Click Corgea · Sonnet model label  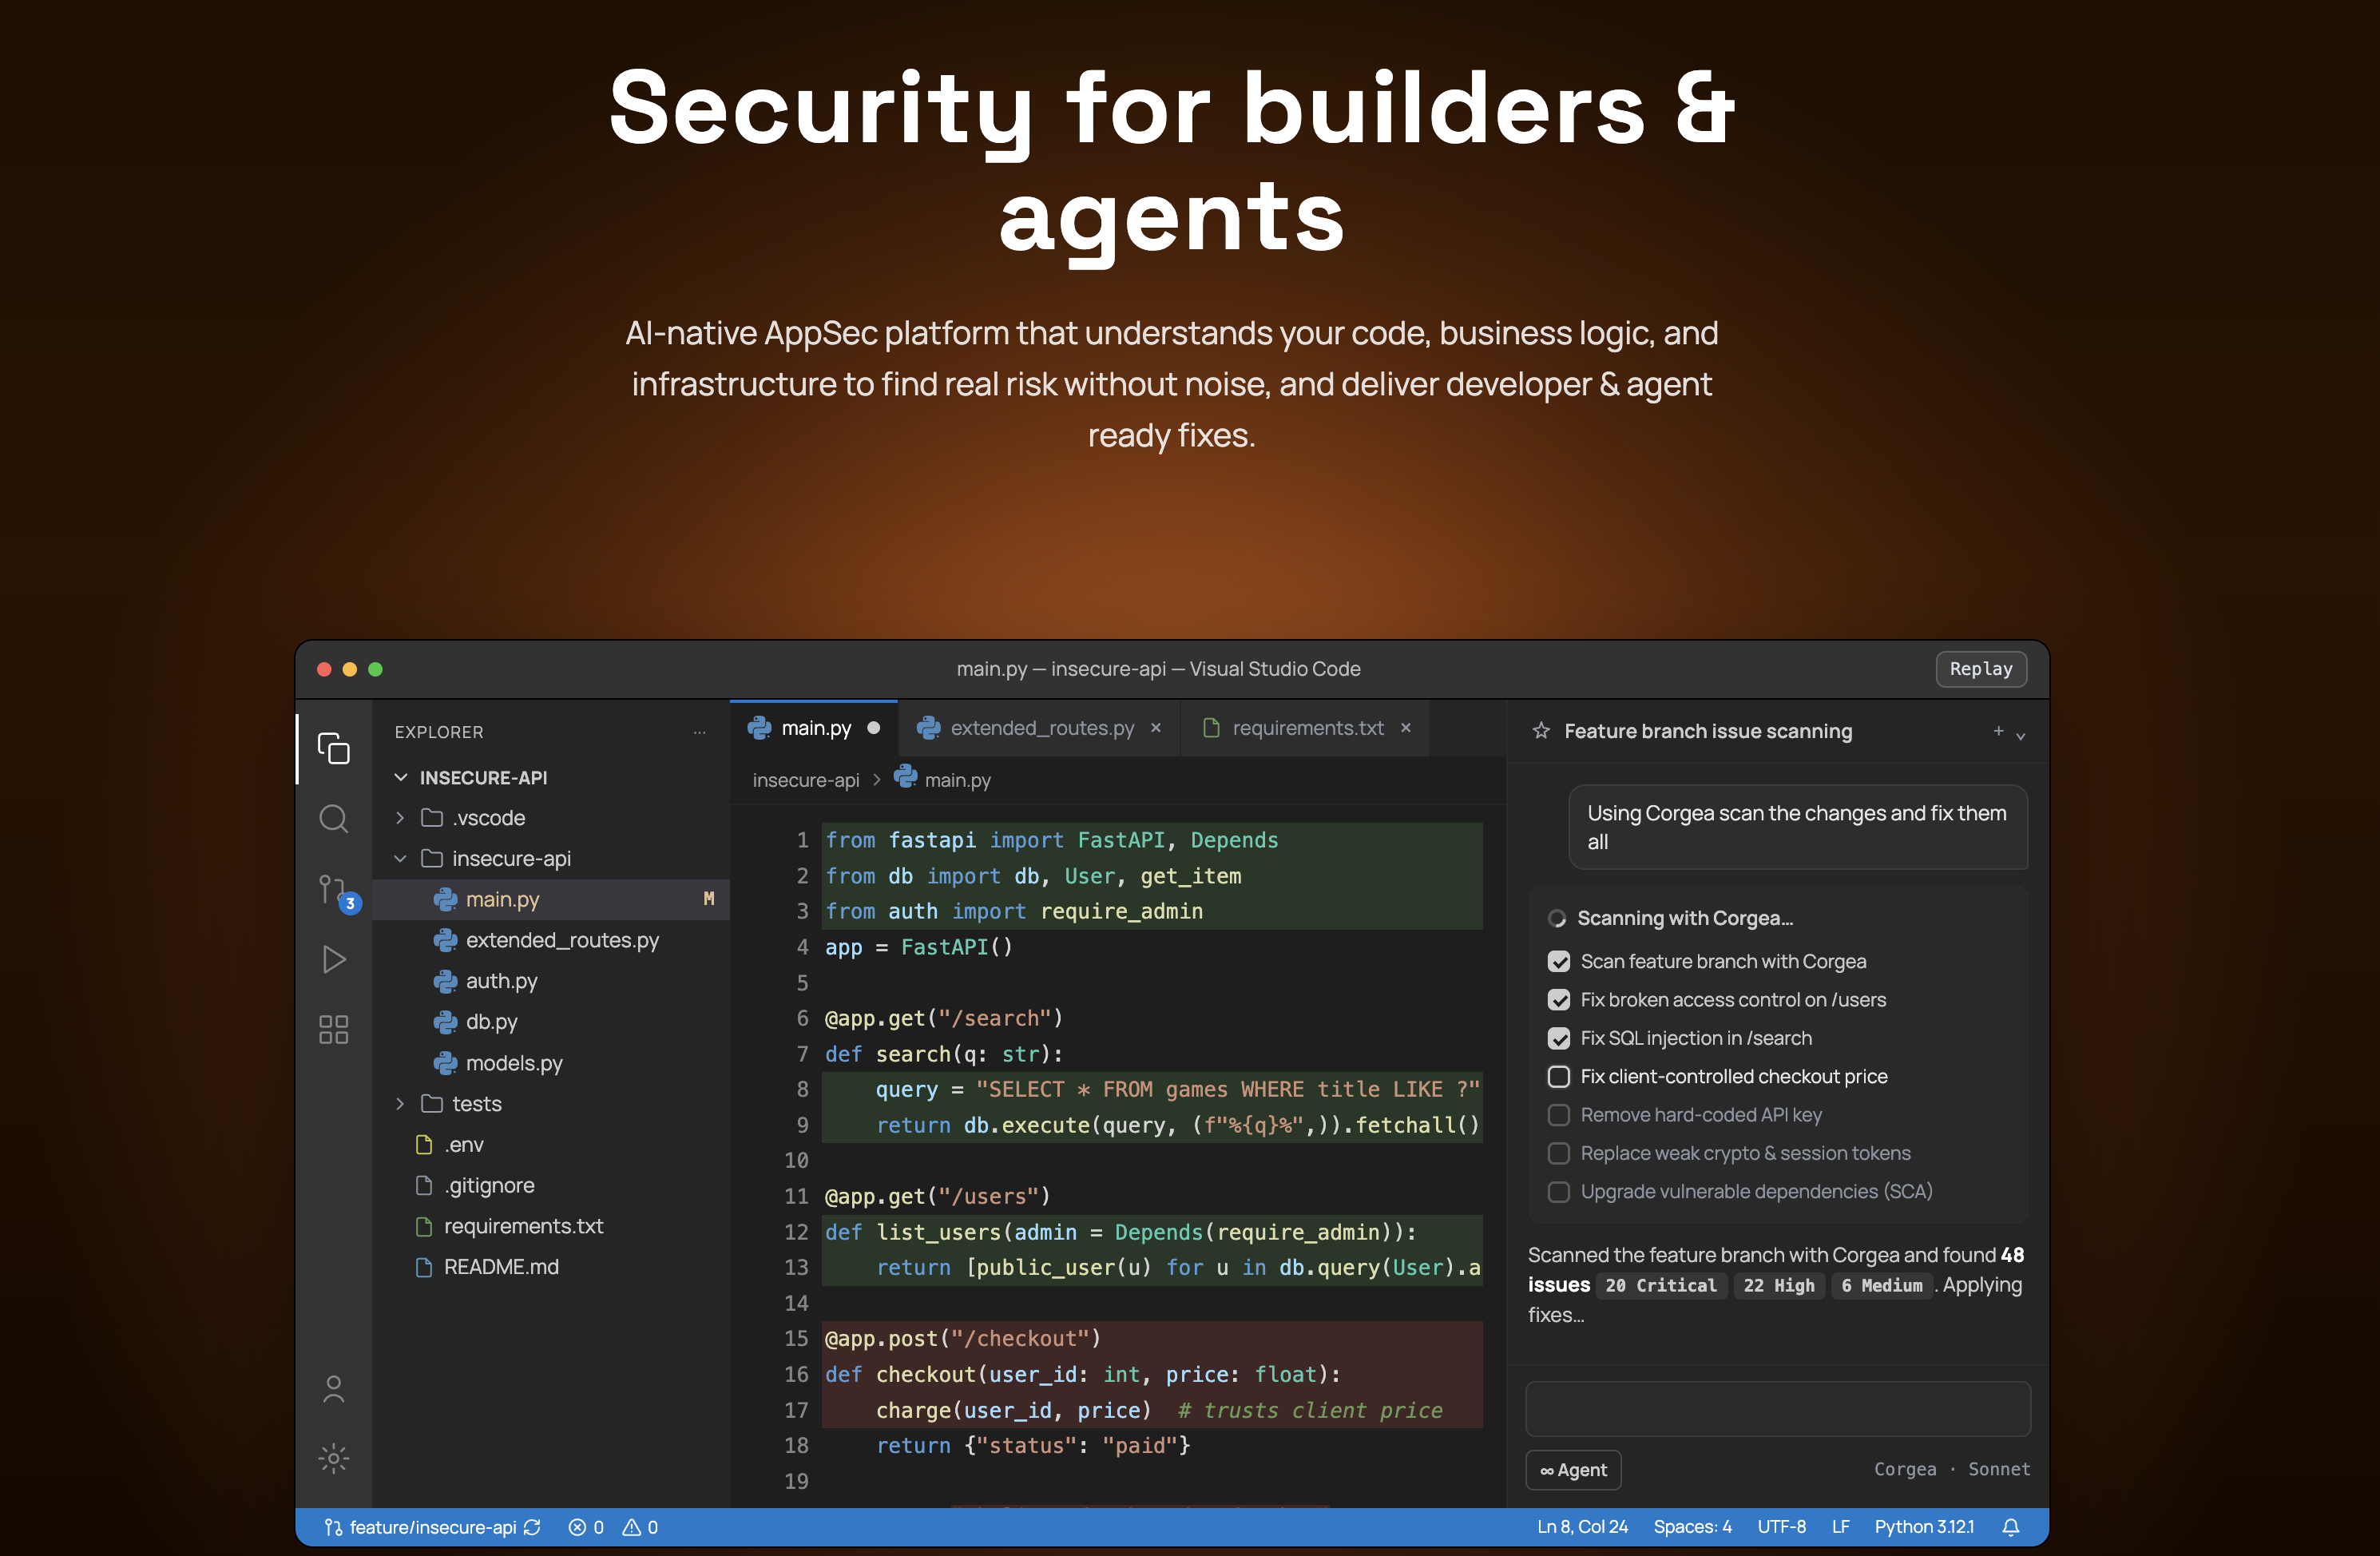click(x=1951, y=1469)
